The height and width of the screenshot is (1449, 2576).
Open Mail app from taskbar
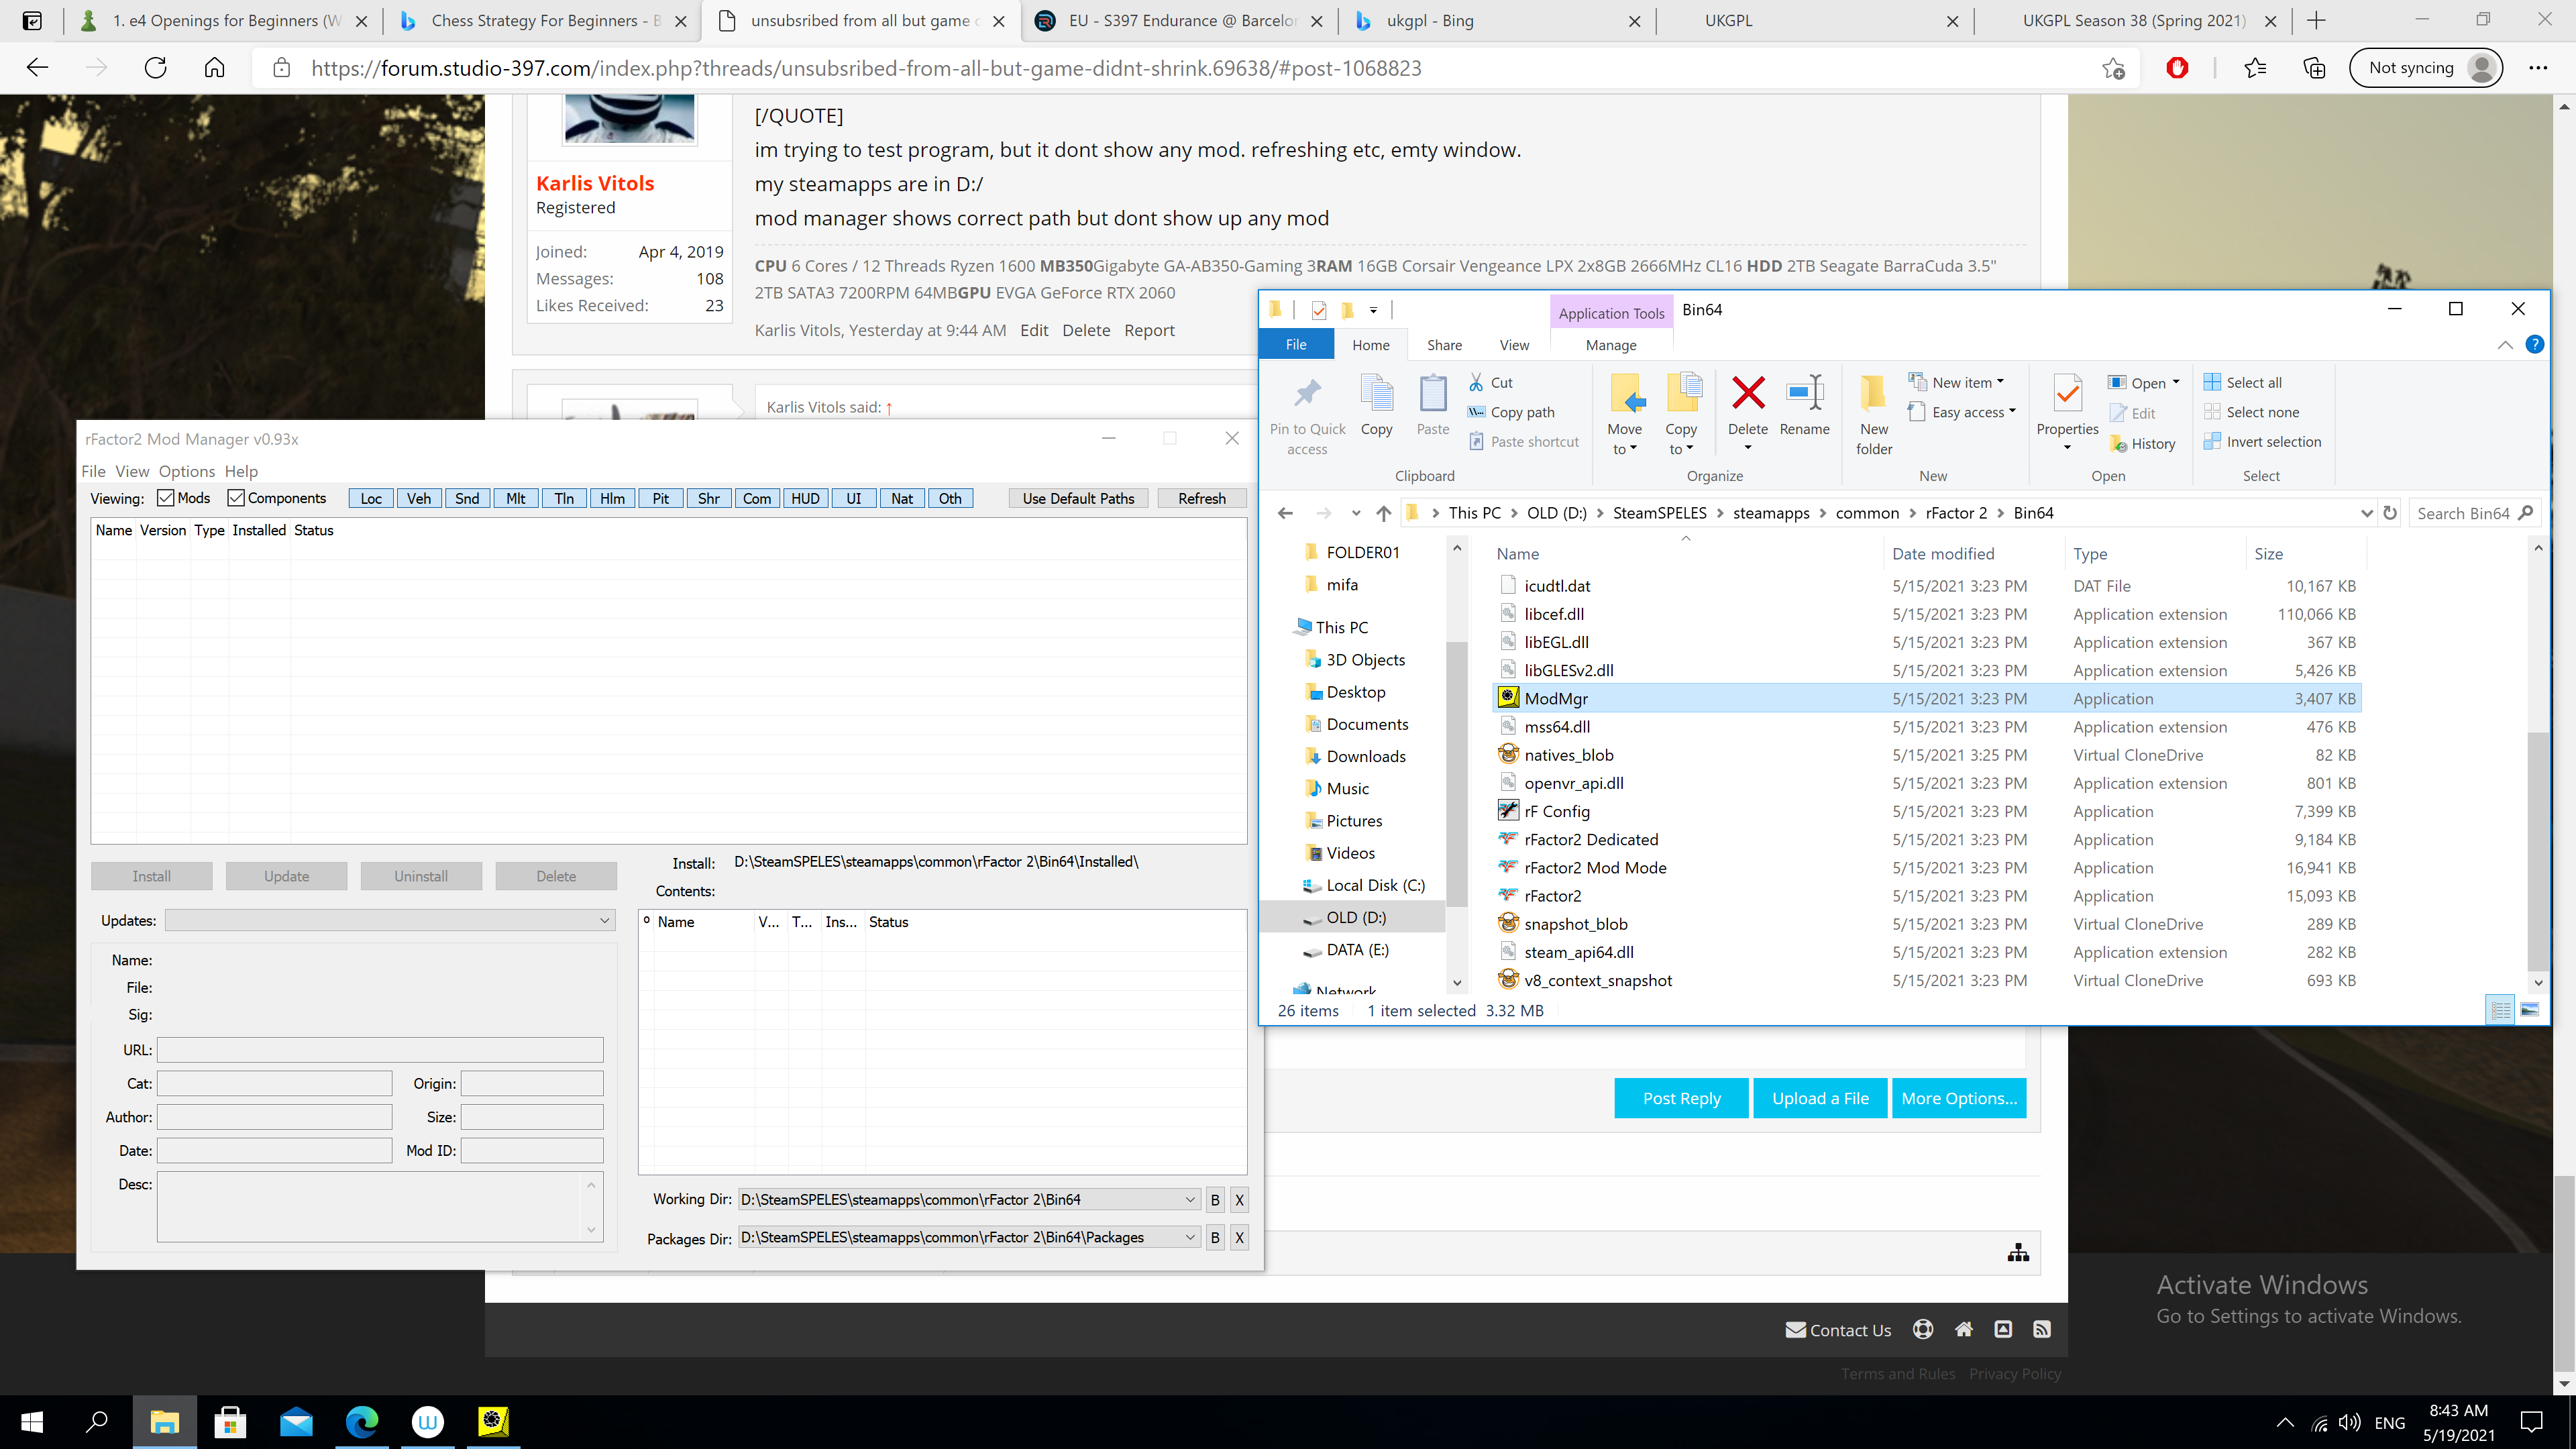click(x=296, y=1421)
